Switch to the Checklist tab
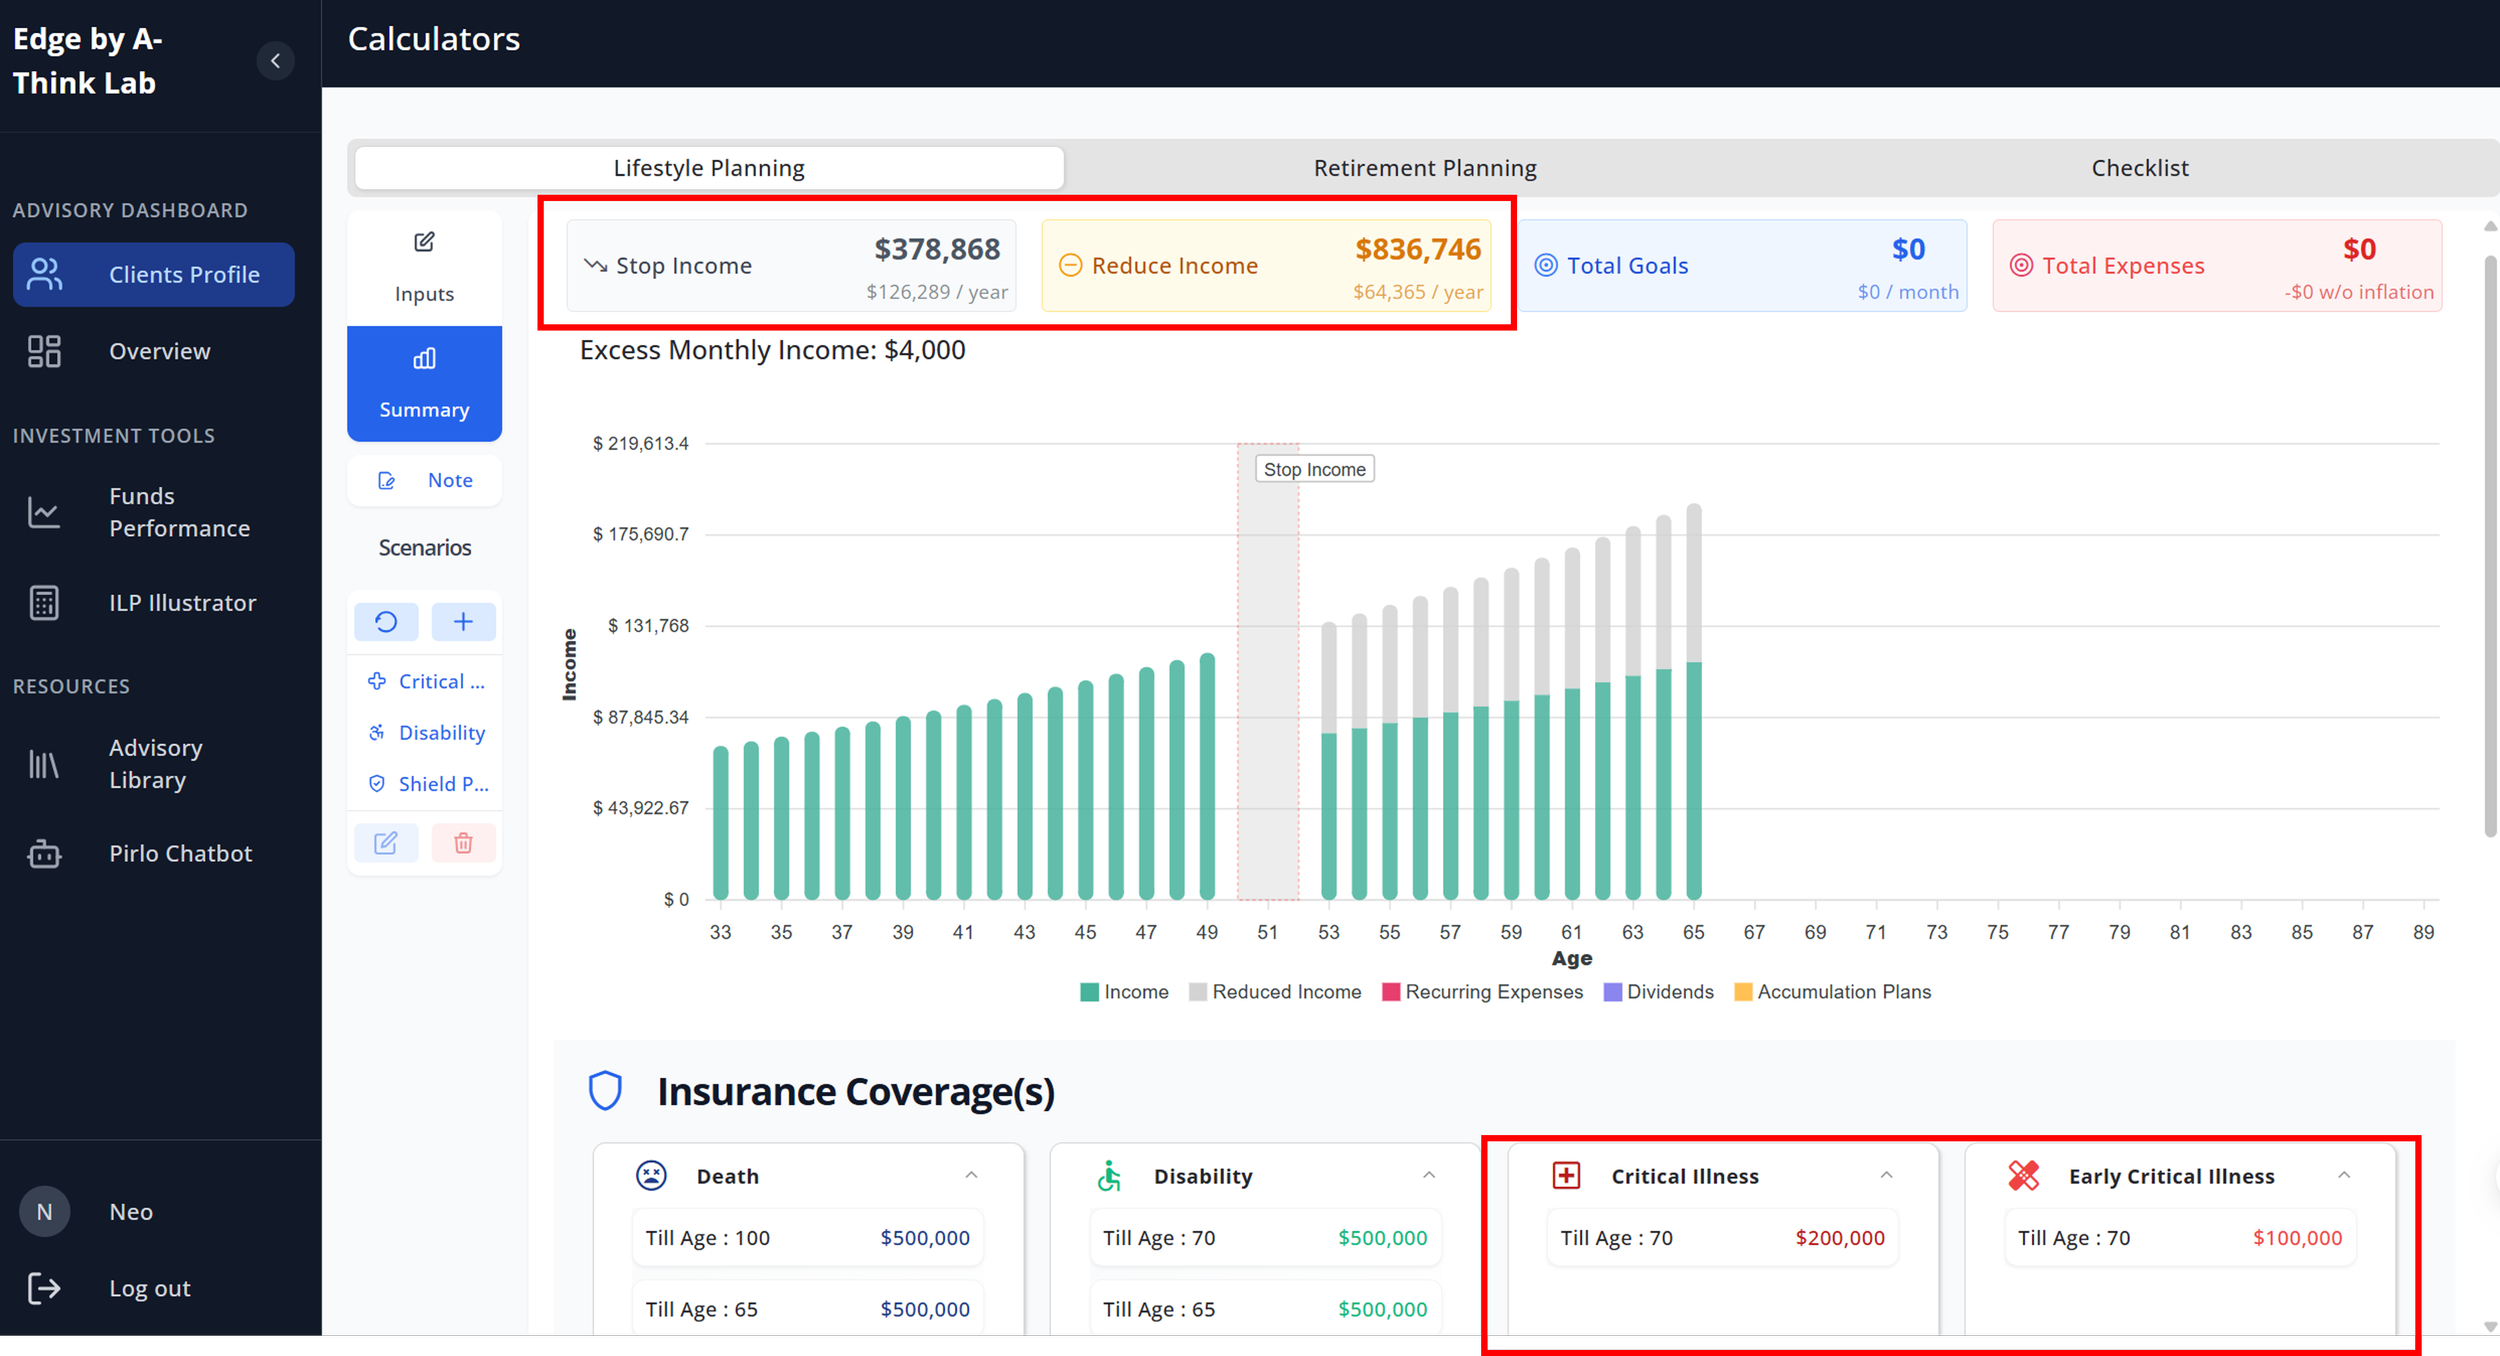Image resolution: width=2500 pixels, height=1356 pixels. [2140, 168]
